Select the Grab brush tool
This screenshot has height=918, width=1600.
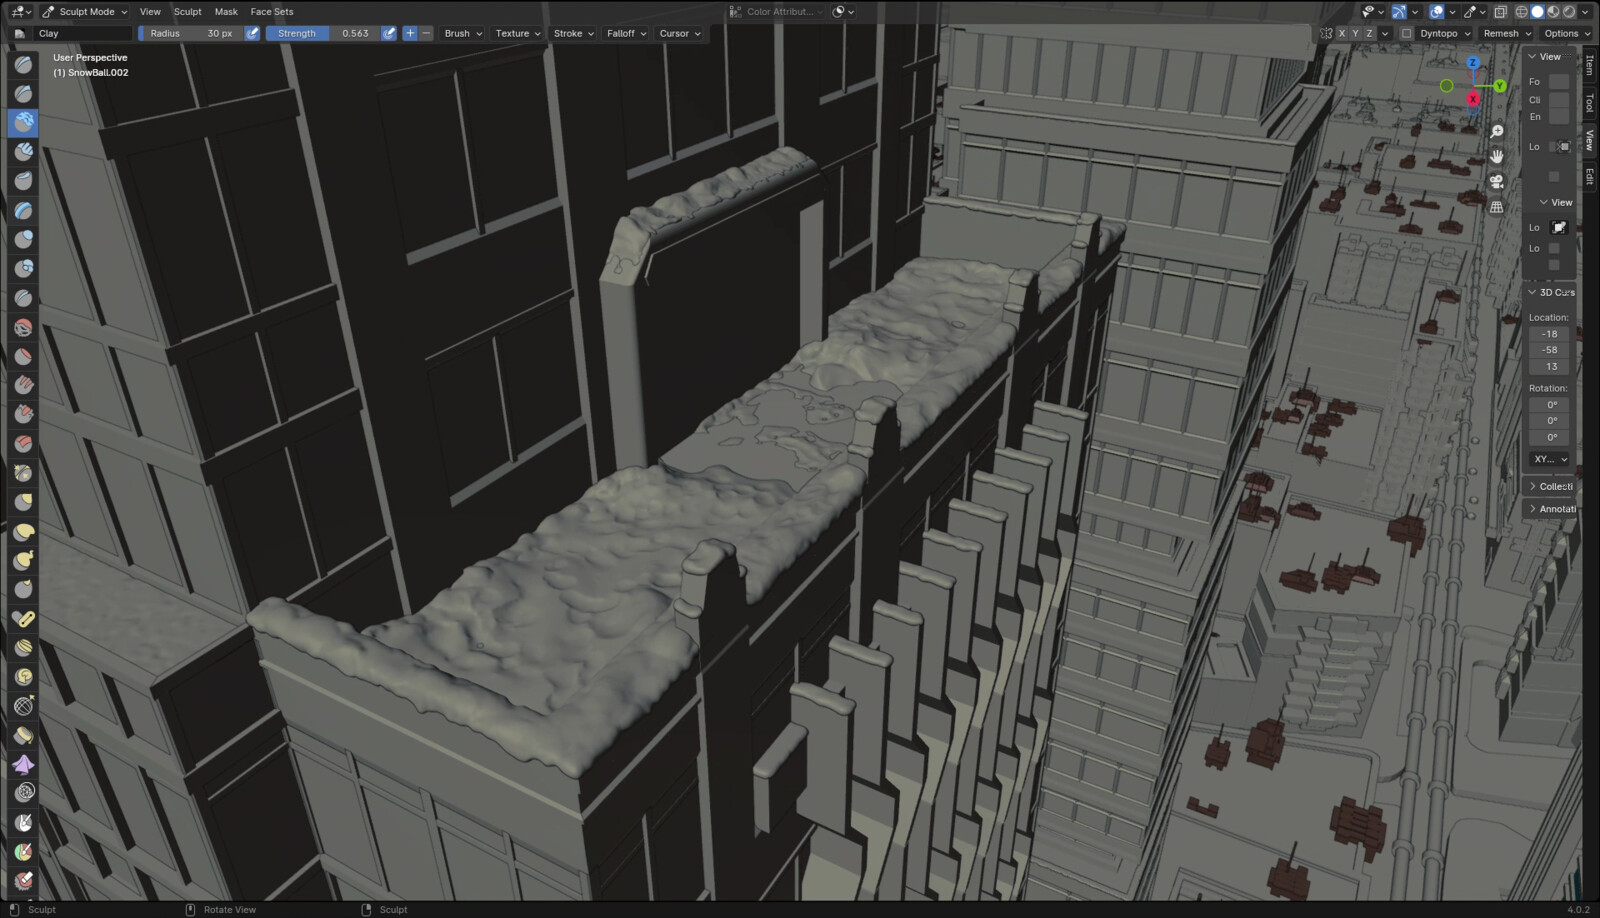point(23,502)
